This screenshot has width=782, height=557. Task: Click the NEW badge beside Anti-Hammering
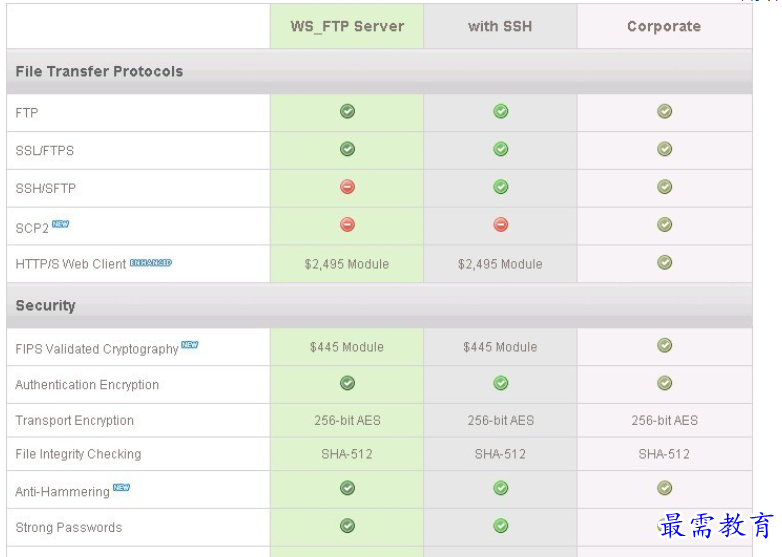[x=121, y=487]
